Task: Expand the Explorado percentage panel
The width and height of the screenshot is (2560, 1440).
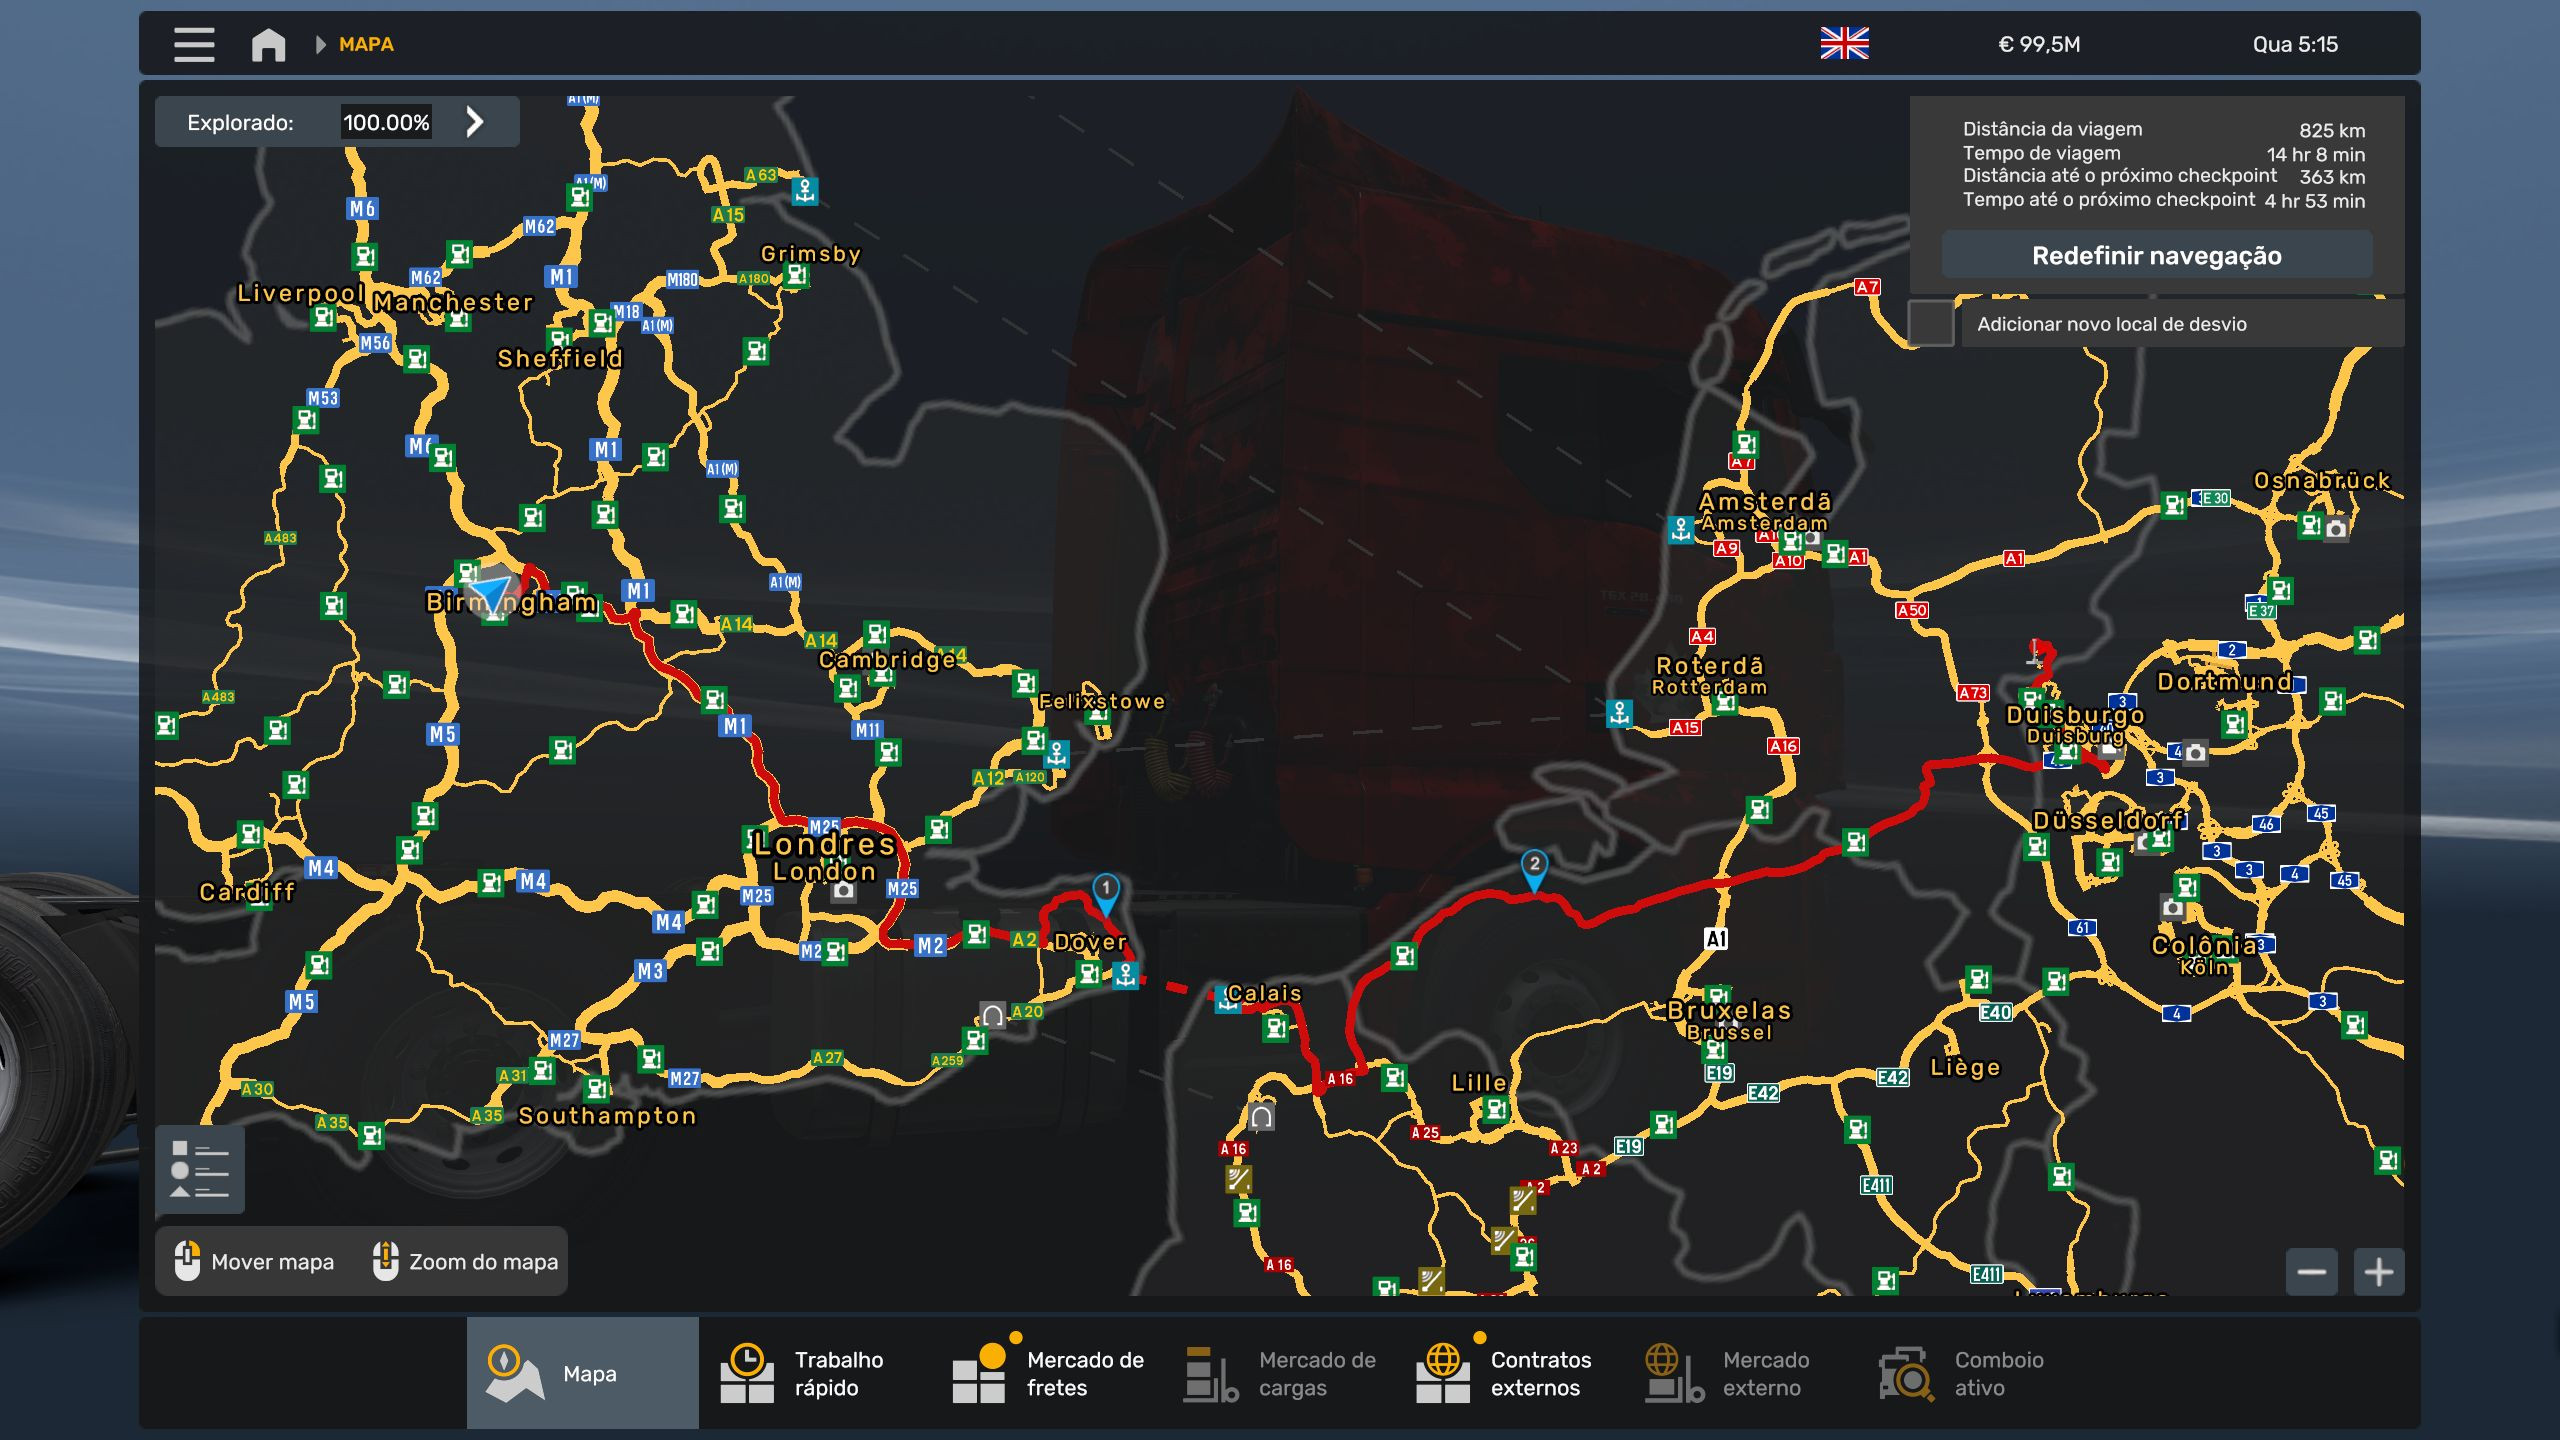Action: [475, 122]
